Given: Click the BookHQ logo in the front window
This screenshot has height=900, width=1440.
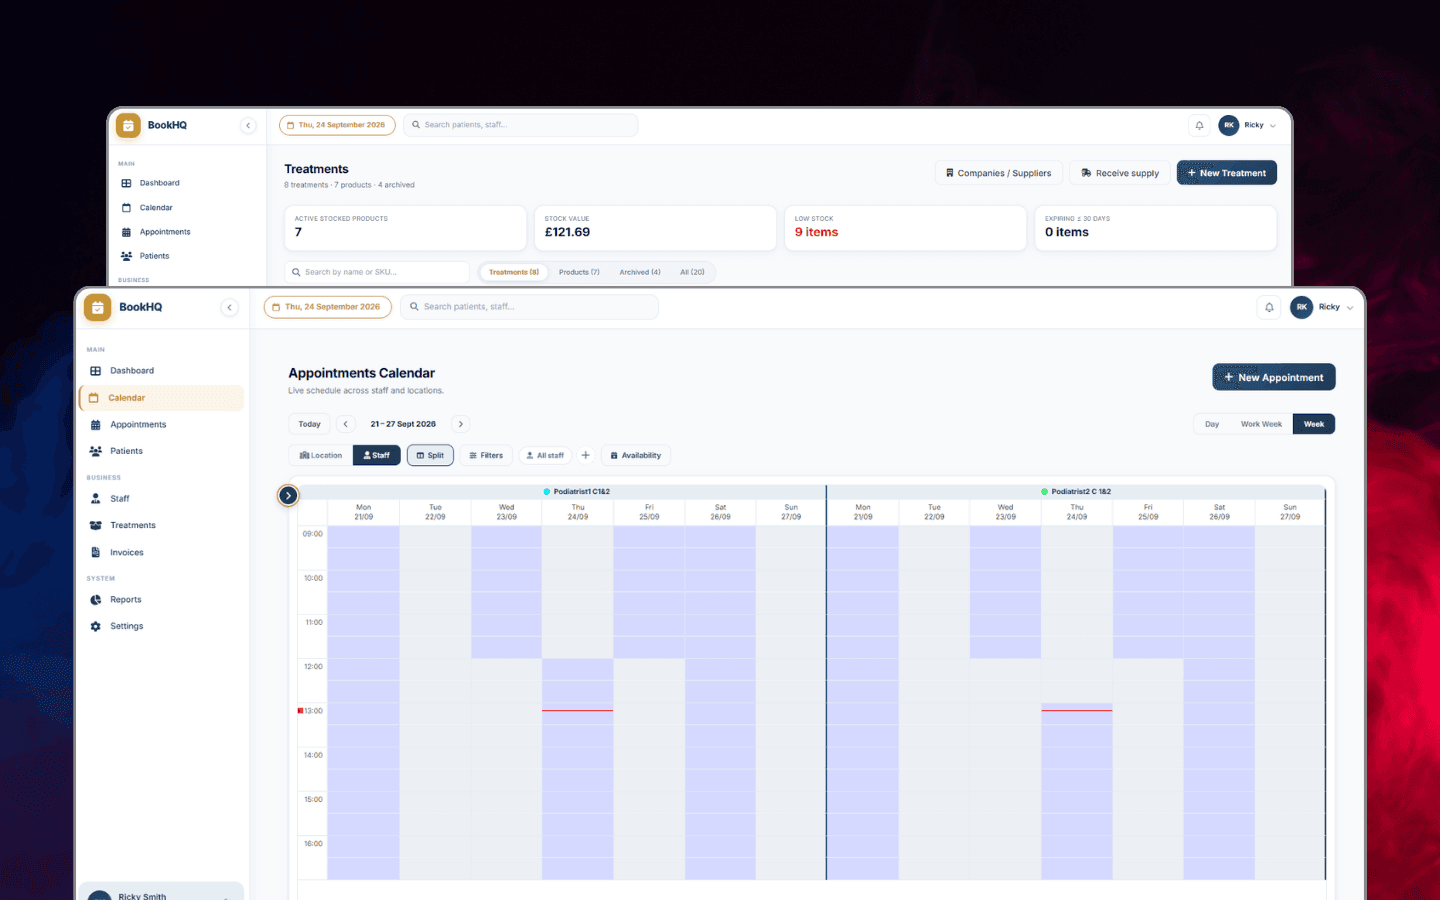Looking at the screenshot, I should (x=97, y=307).
